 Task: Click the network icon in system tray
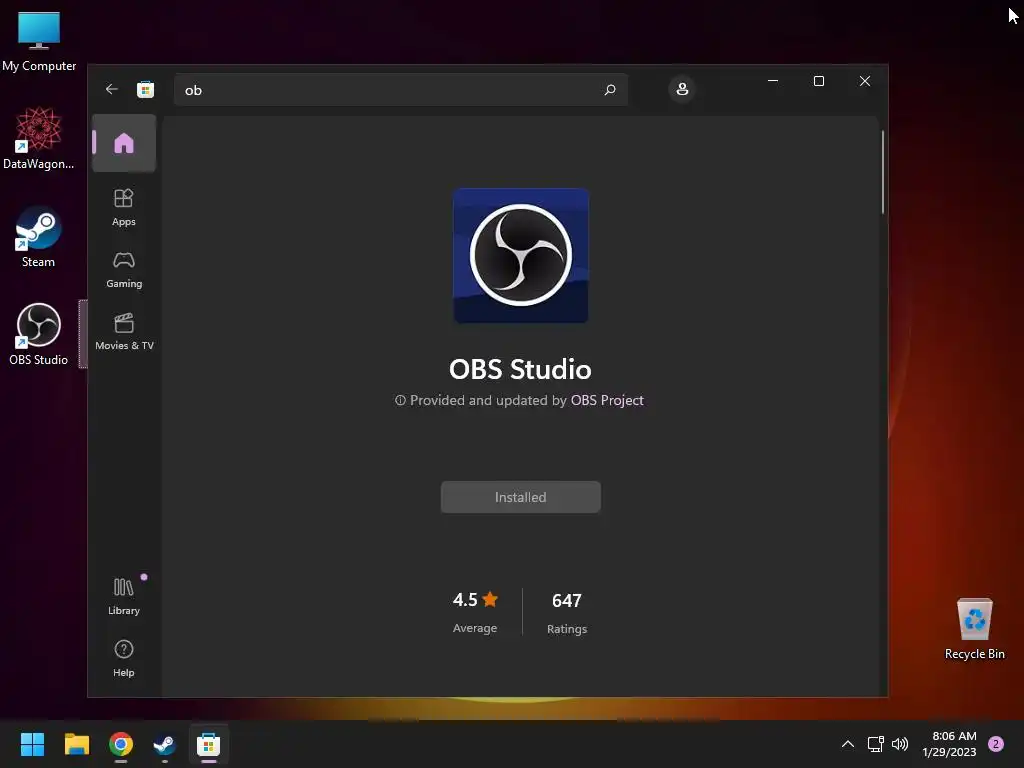click(875, 744)
